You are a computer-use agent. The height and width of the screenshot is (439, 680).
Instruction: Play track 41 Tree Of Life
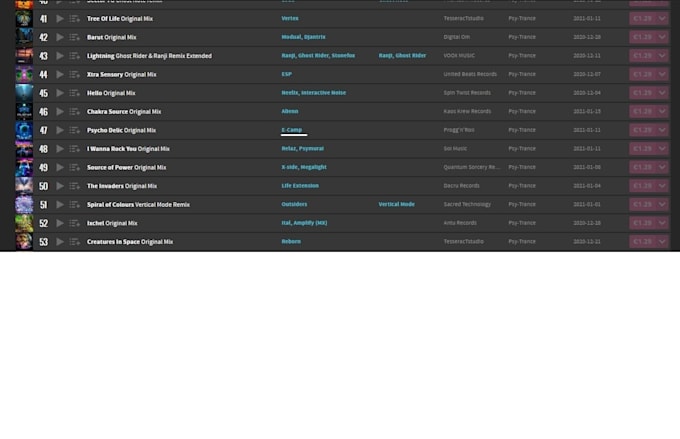(x=60, y=19)
